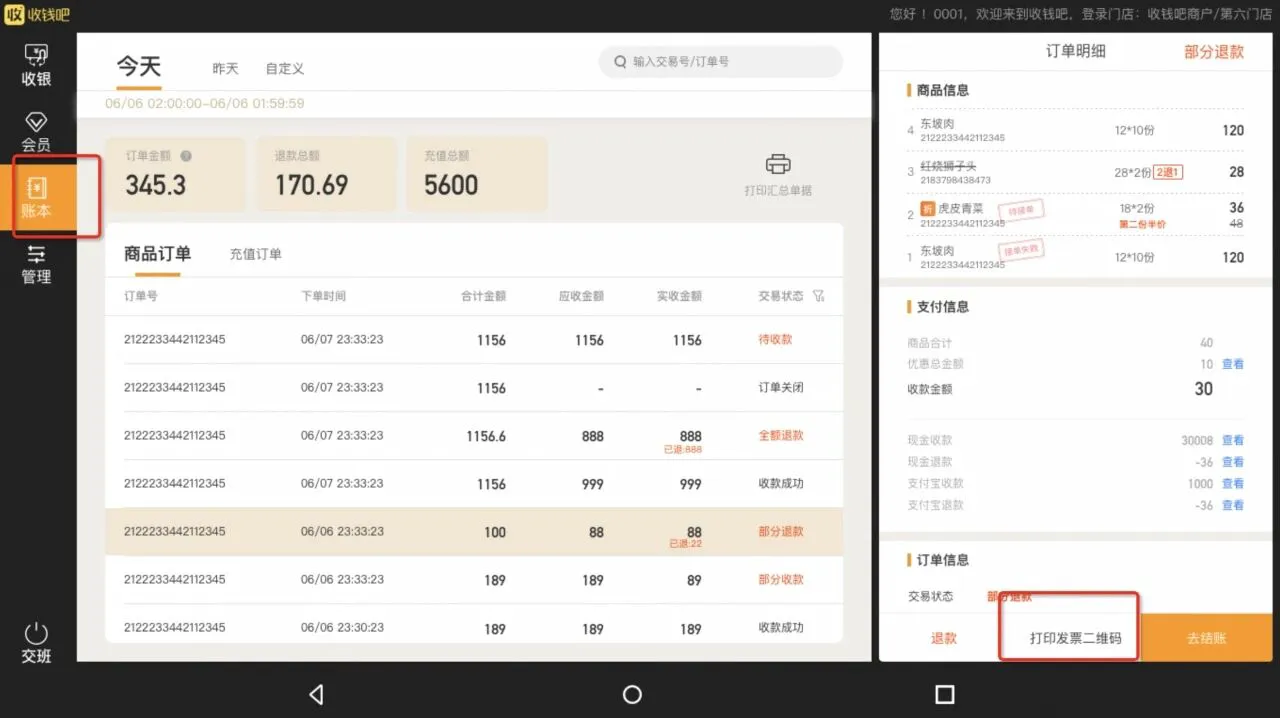Switch to the 自定义 custom date tab
Viewport: 1280px width, 718px height.
coord(285,68)
